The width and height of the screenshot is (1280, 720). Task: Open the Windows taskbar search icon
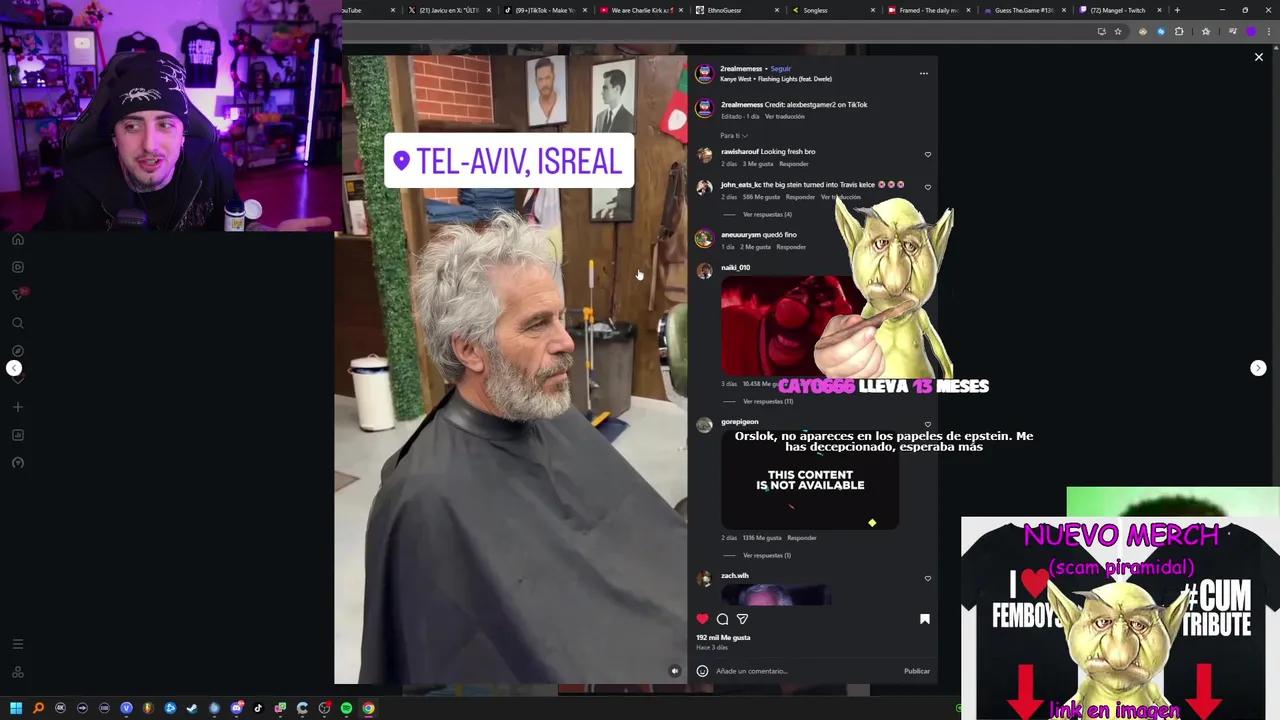click(38, 708)
